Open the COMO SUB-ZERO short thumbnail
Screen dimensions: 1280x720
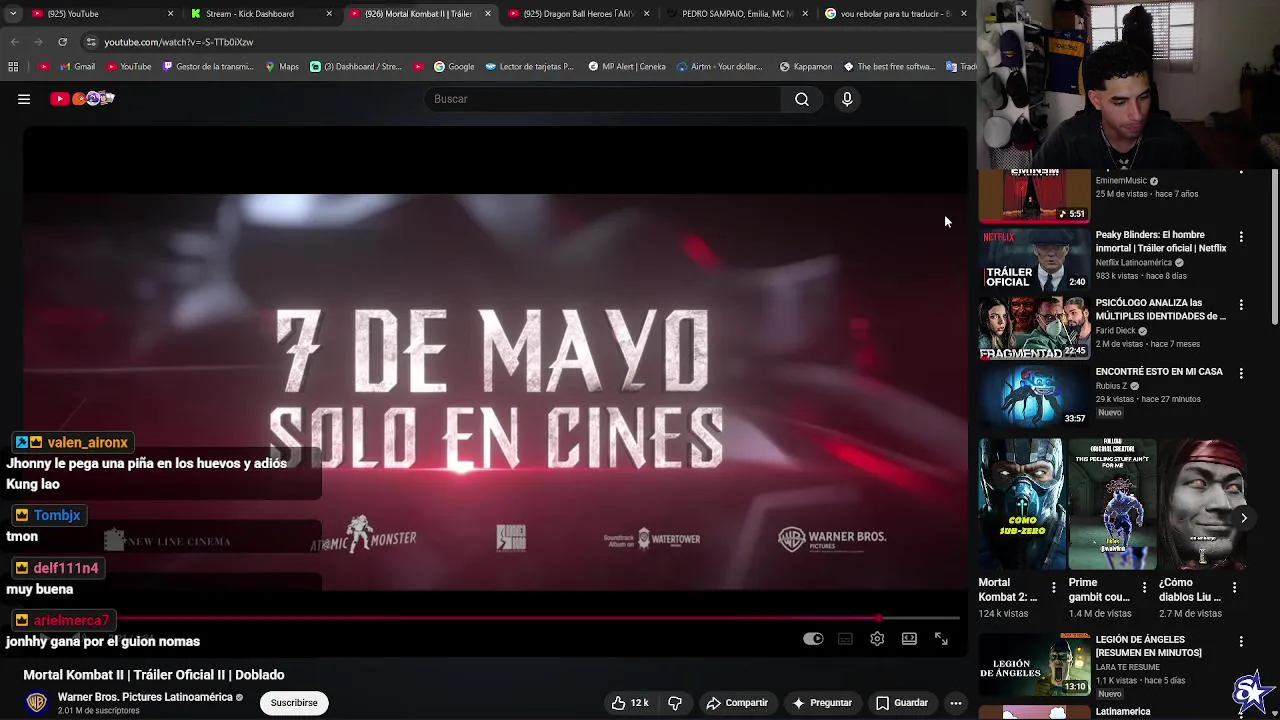[x=1020, y=504]
